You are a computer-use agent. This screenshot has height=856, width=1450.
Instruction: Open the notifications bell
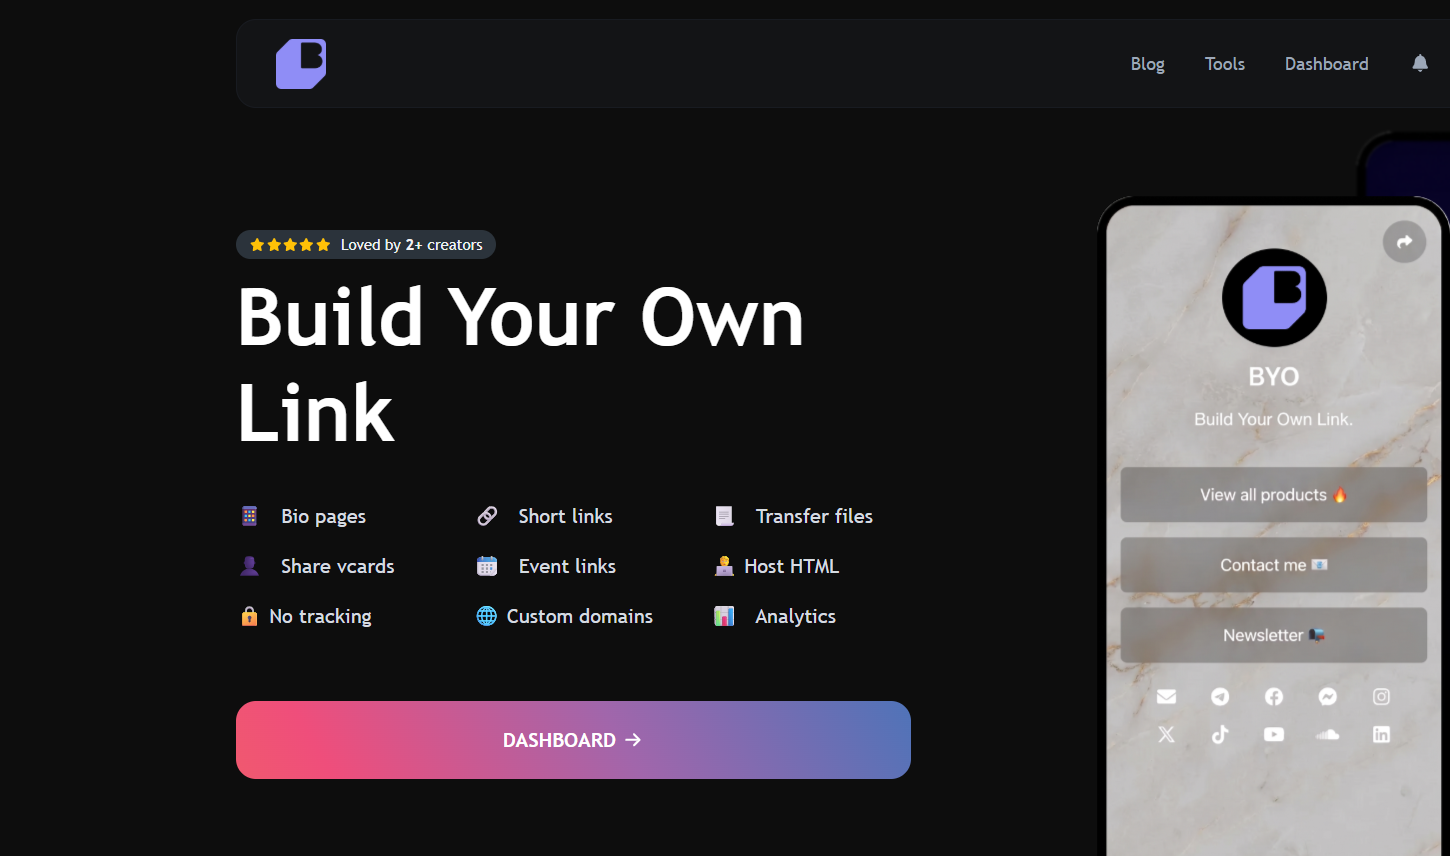1420,64
